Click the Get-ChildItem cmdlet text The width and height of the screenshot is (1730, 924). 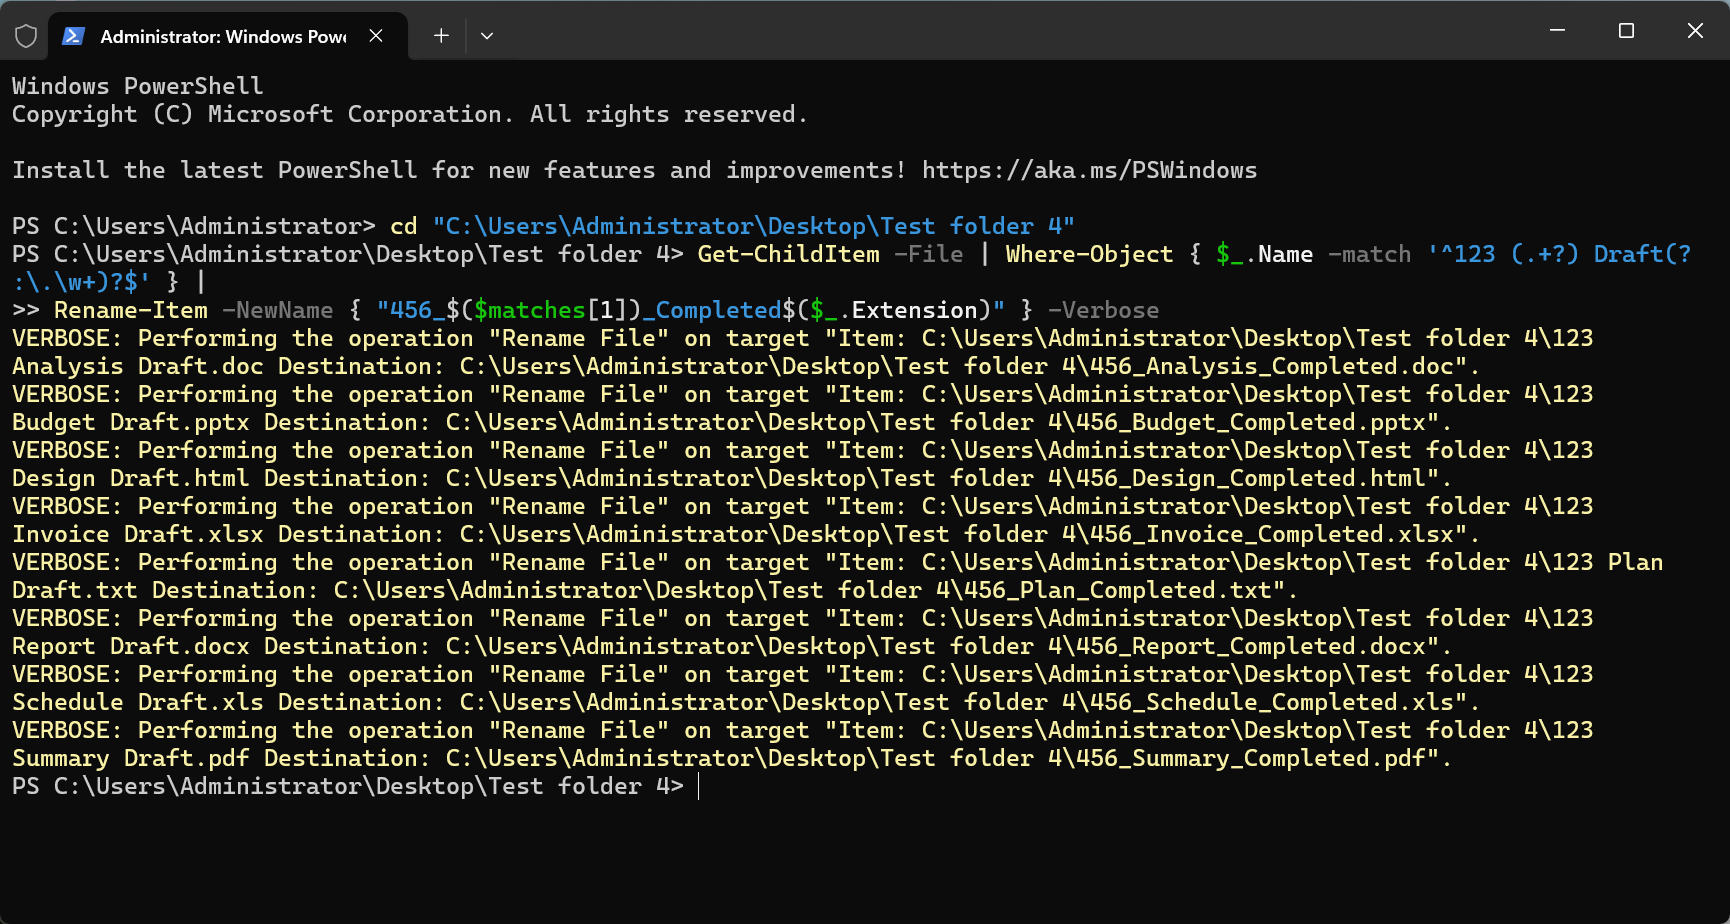[x=788, y=255]
